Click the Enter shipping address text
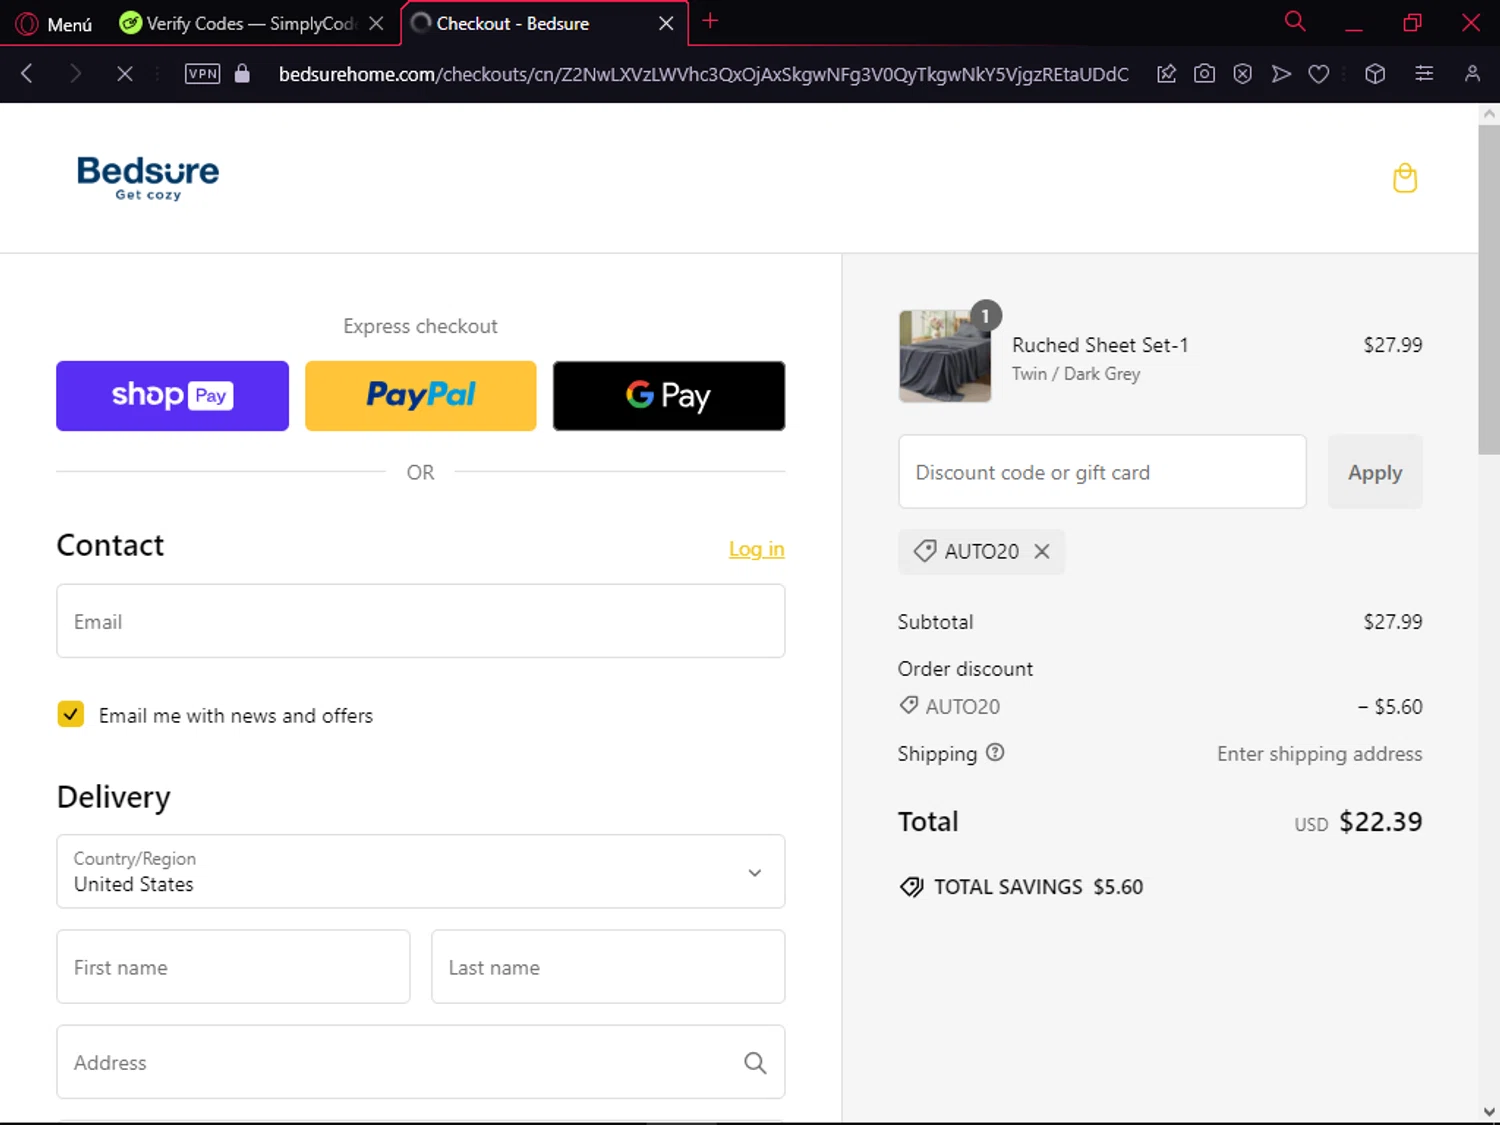This screenshot has height=1125, width=1500. click(1319, 754)
